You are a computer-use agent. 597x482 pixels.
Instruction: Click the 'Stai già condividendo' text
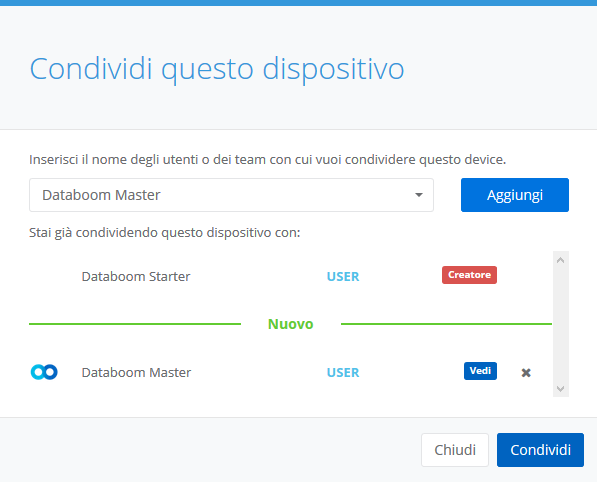[x=164, y=233]
